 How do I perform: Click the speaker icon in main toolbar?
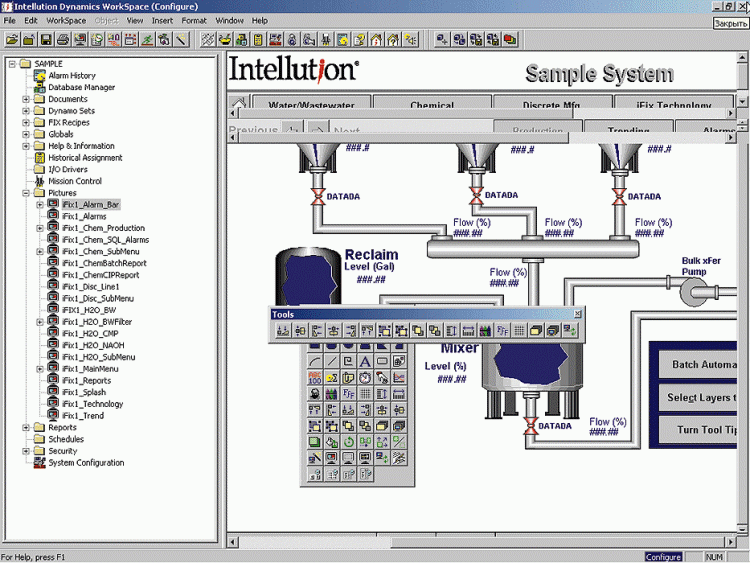pyautogui.click(x=410, y=39)
